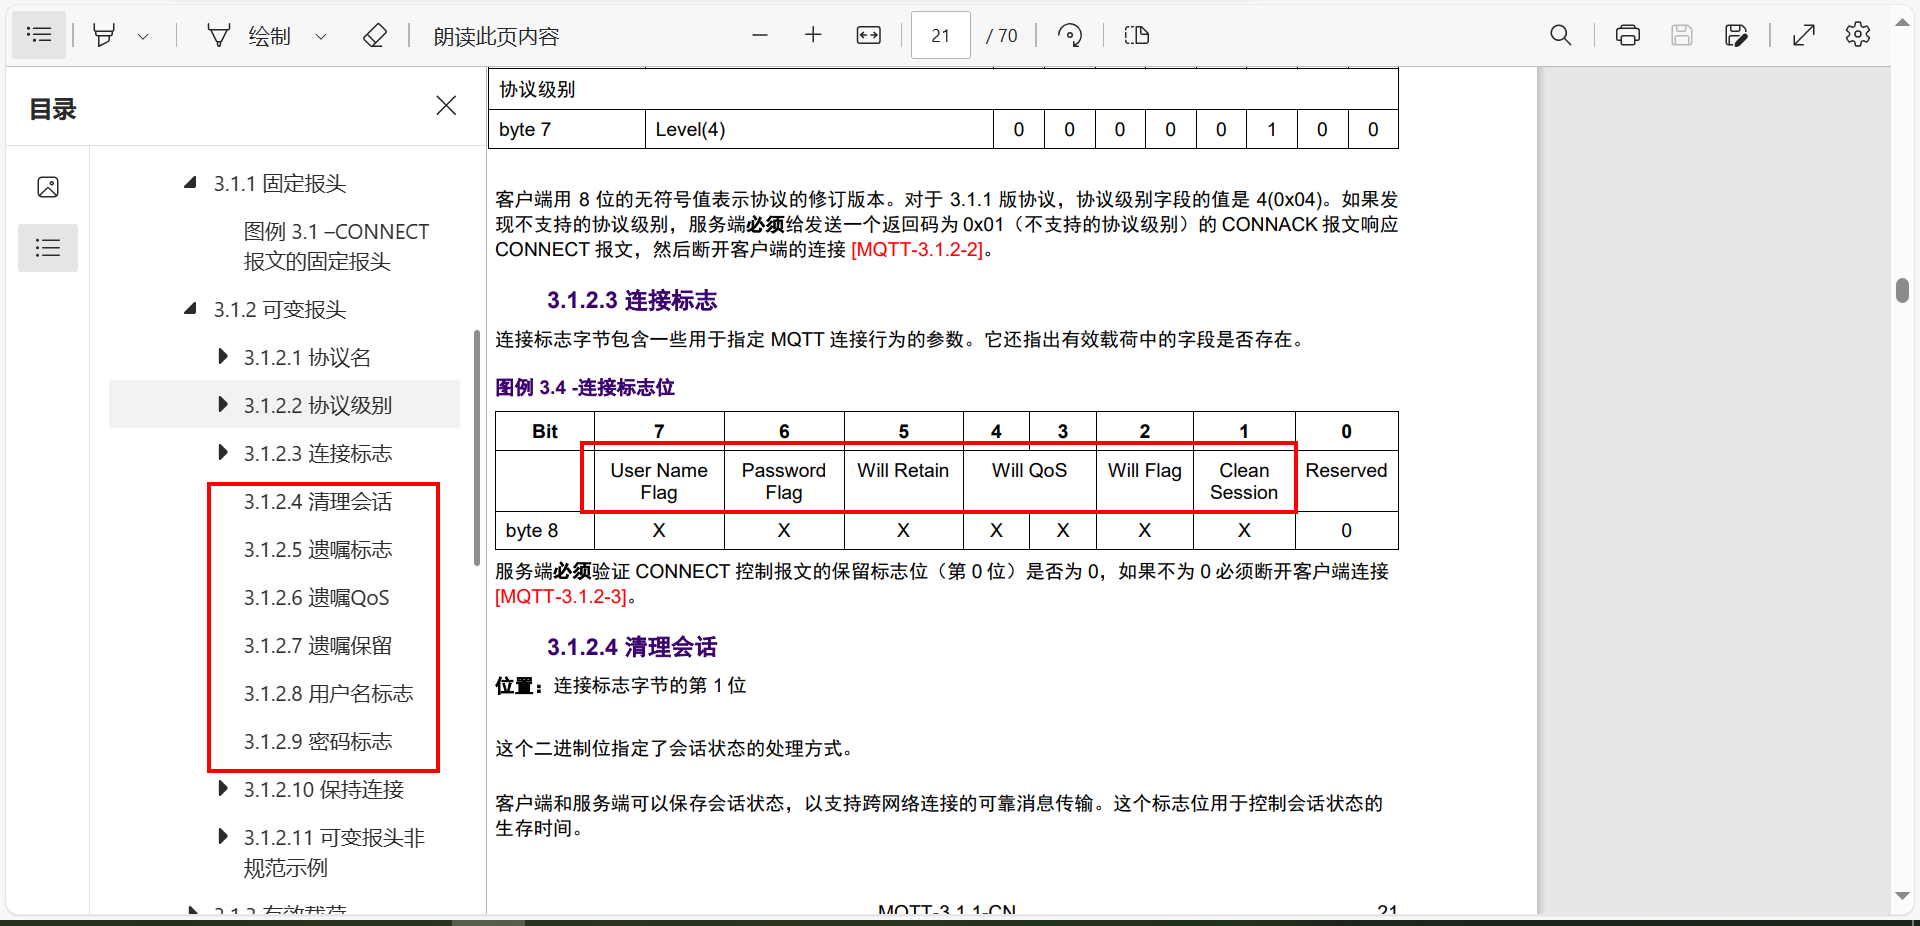The height and width of the screenshot is (926, 1920).
Task: Collapse the 3.1.2 可变报头 section
Action: coord(190,308)
